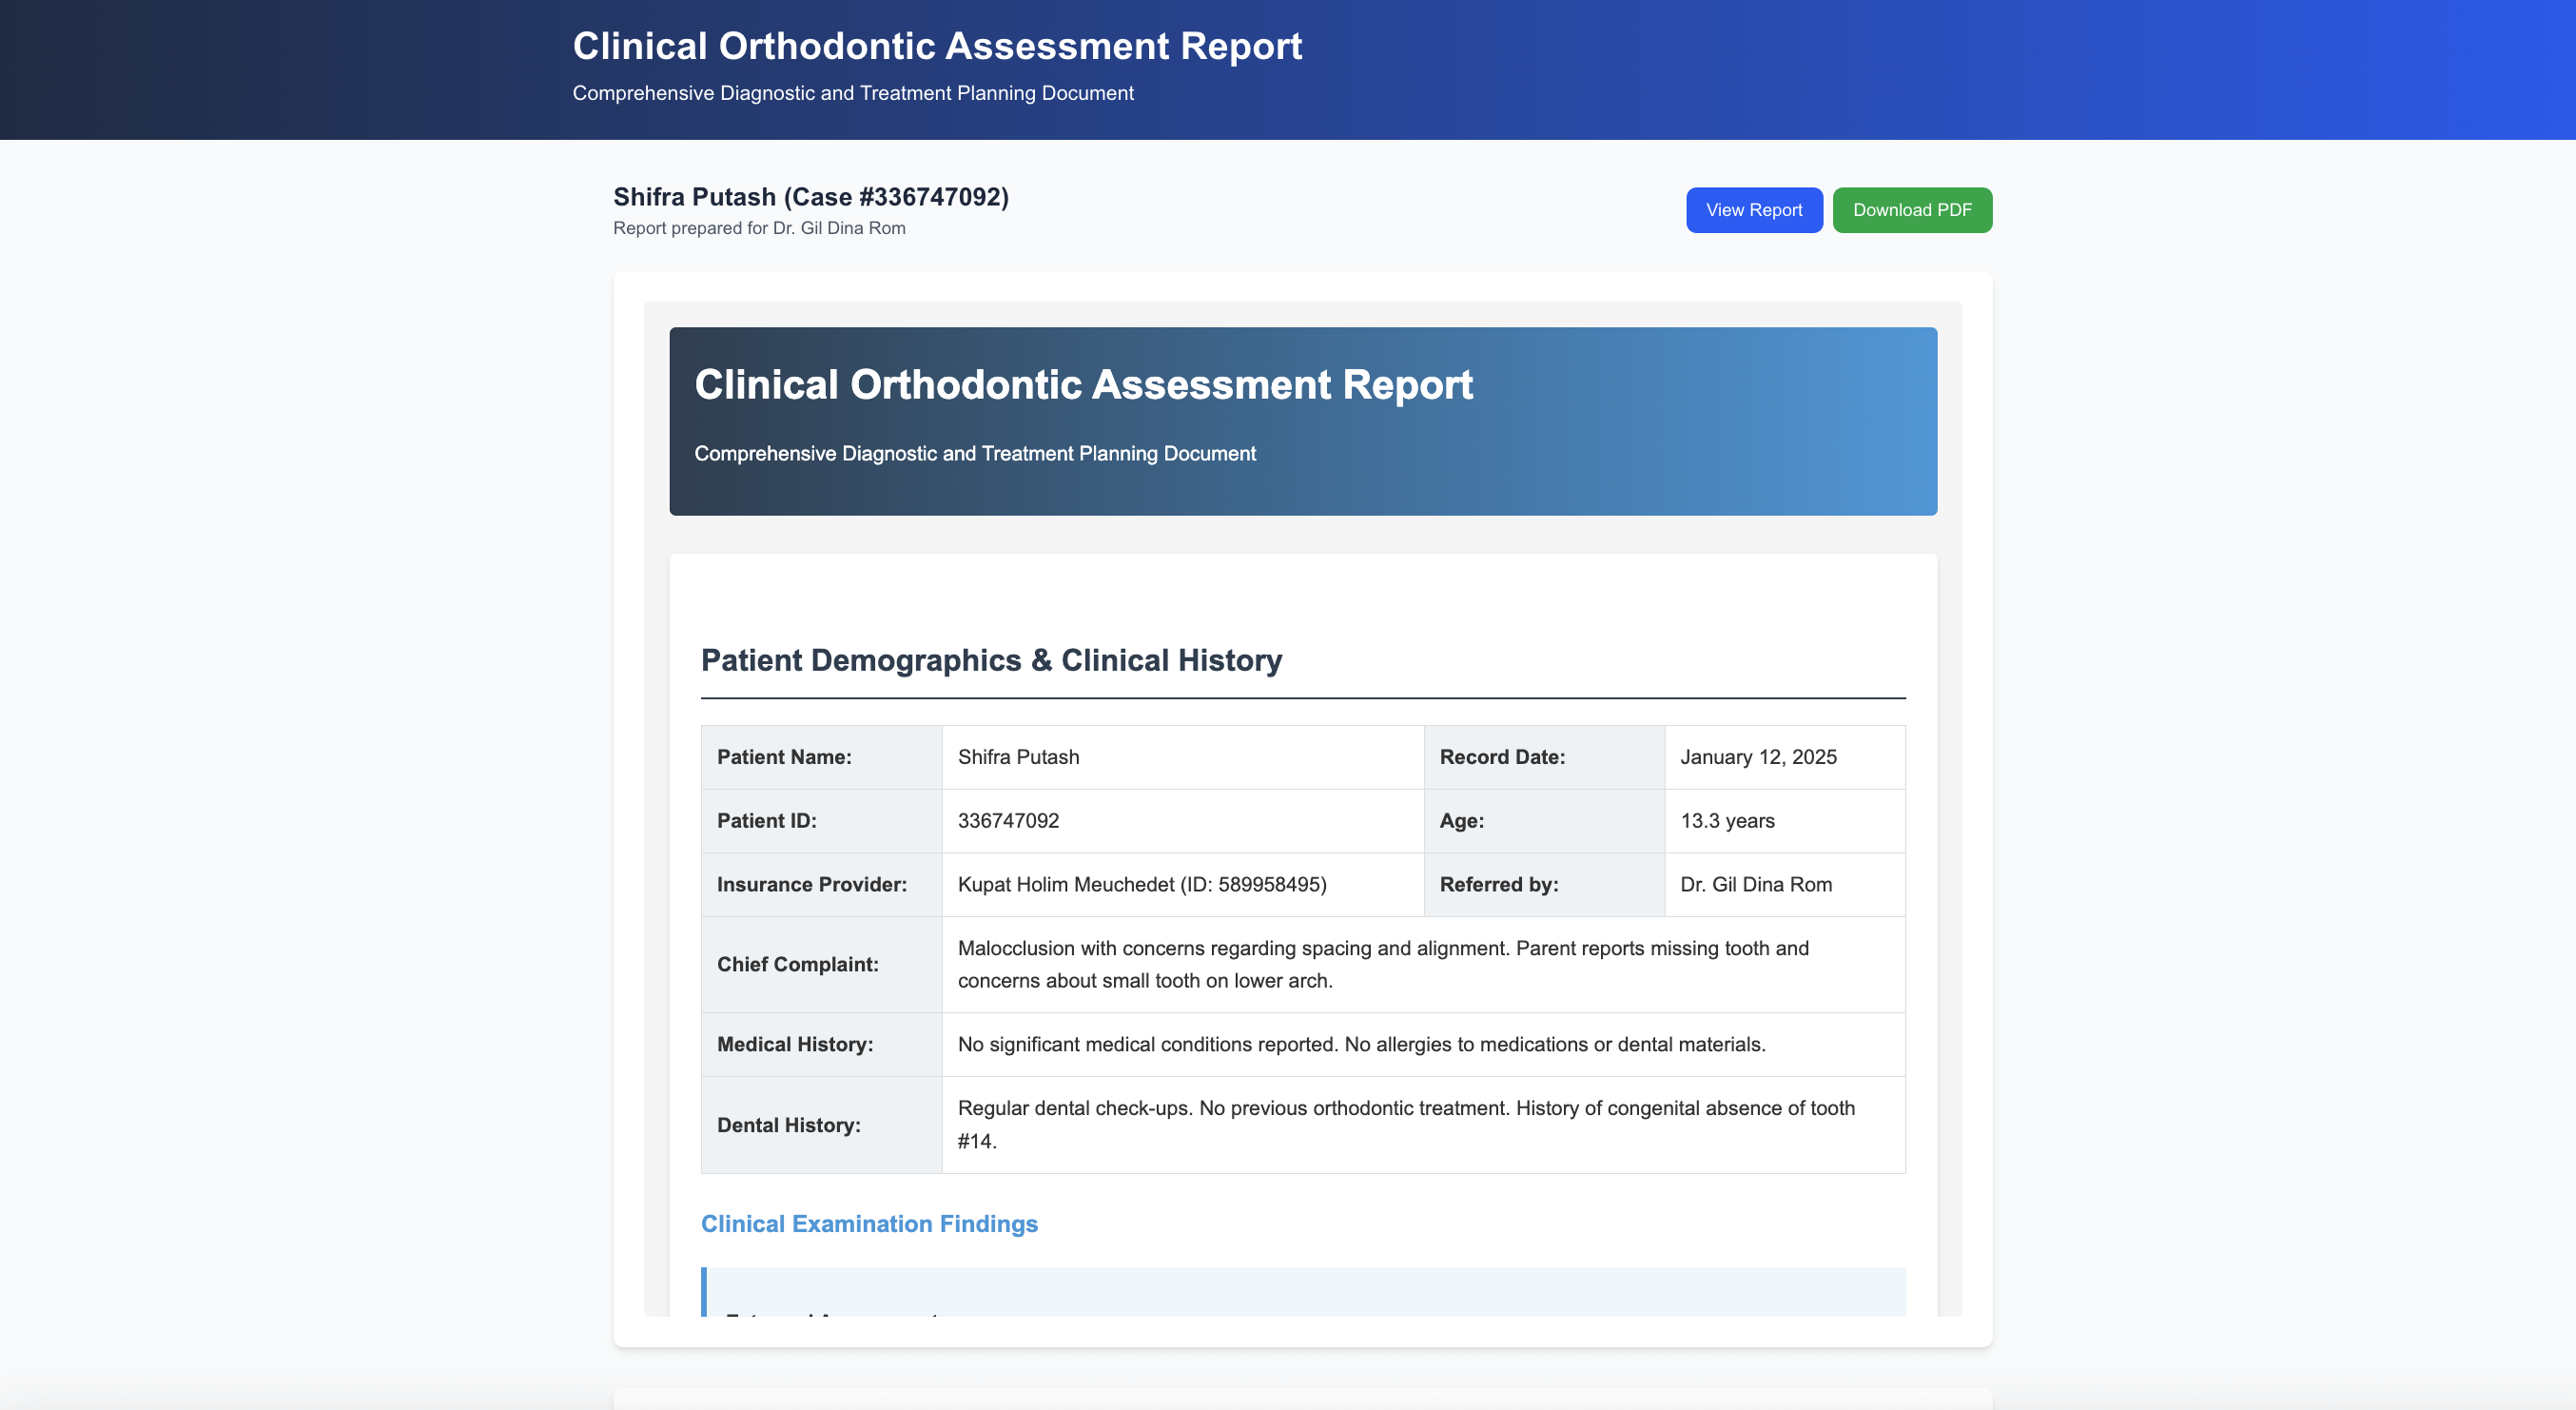Click the Chief Complaint description text
Screen dimensions: 2576x1410
pos(1382,964)
